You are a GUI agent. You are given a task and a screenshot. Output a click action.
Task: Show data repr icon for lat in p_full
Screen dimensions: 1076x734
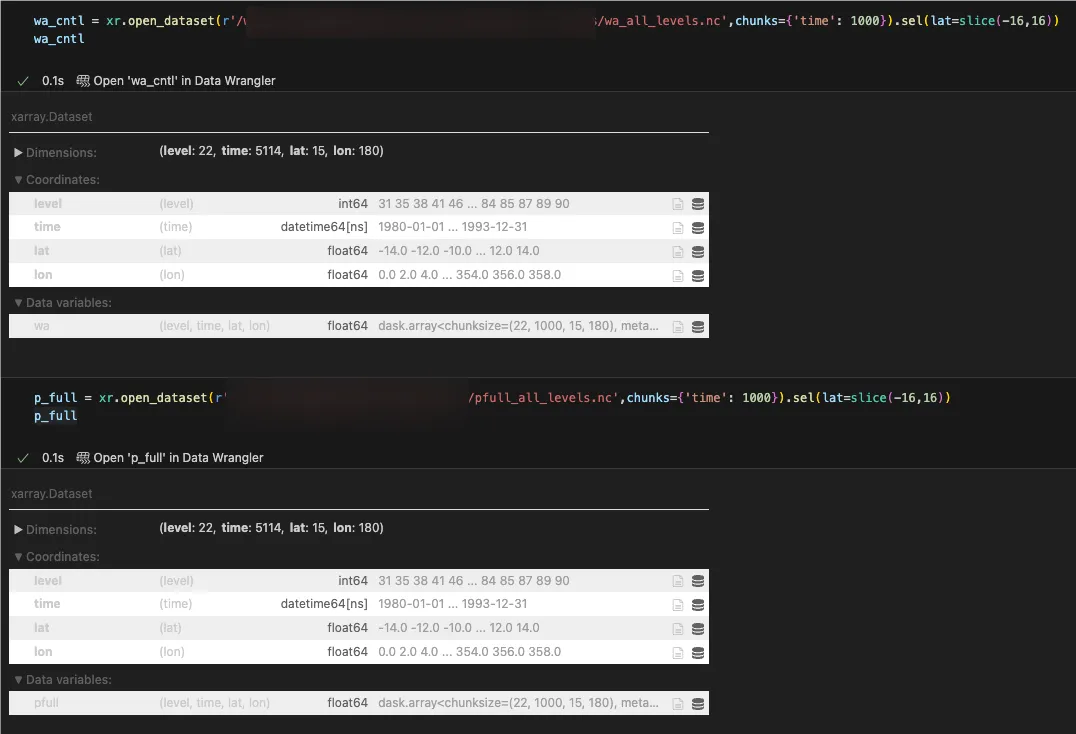pos(698,629)
